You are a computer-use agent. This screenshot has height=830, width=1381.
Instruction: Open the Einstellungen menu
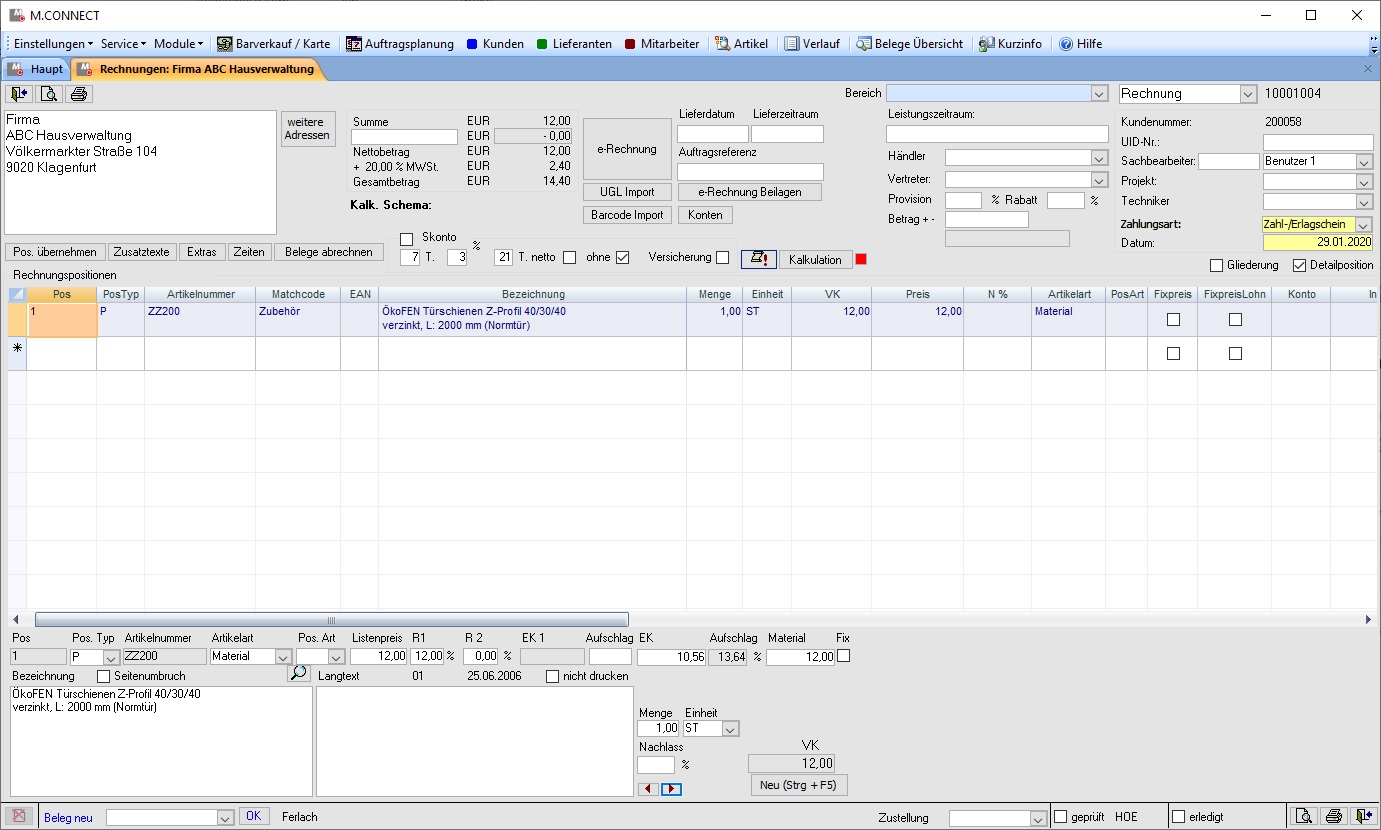[53, 44]
